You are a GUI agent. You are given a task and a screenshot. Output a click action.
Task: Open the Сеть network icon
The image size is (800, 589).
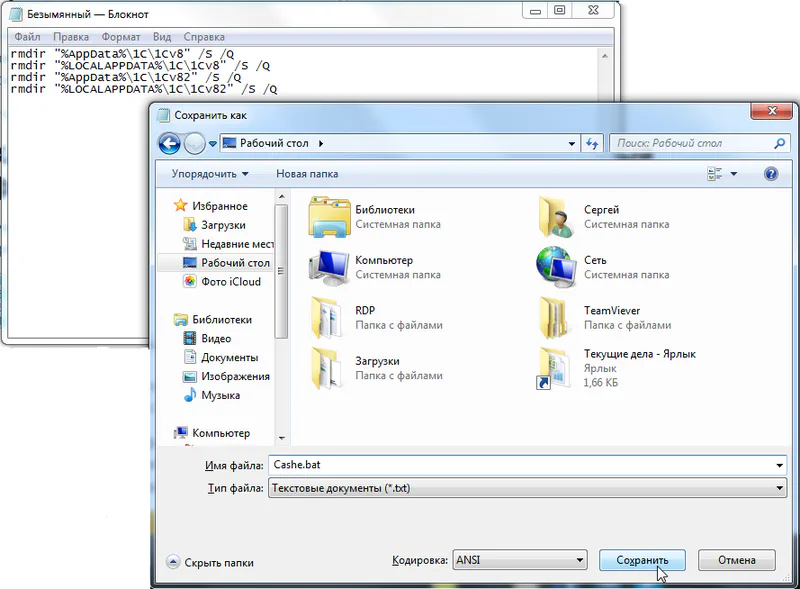tap(556, 267)
